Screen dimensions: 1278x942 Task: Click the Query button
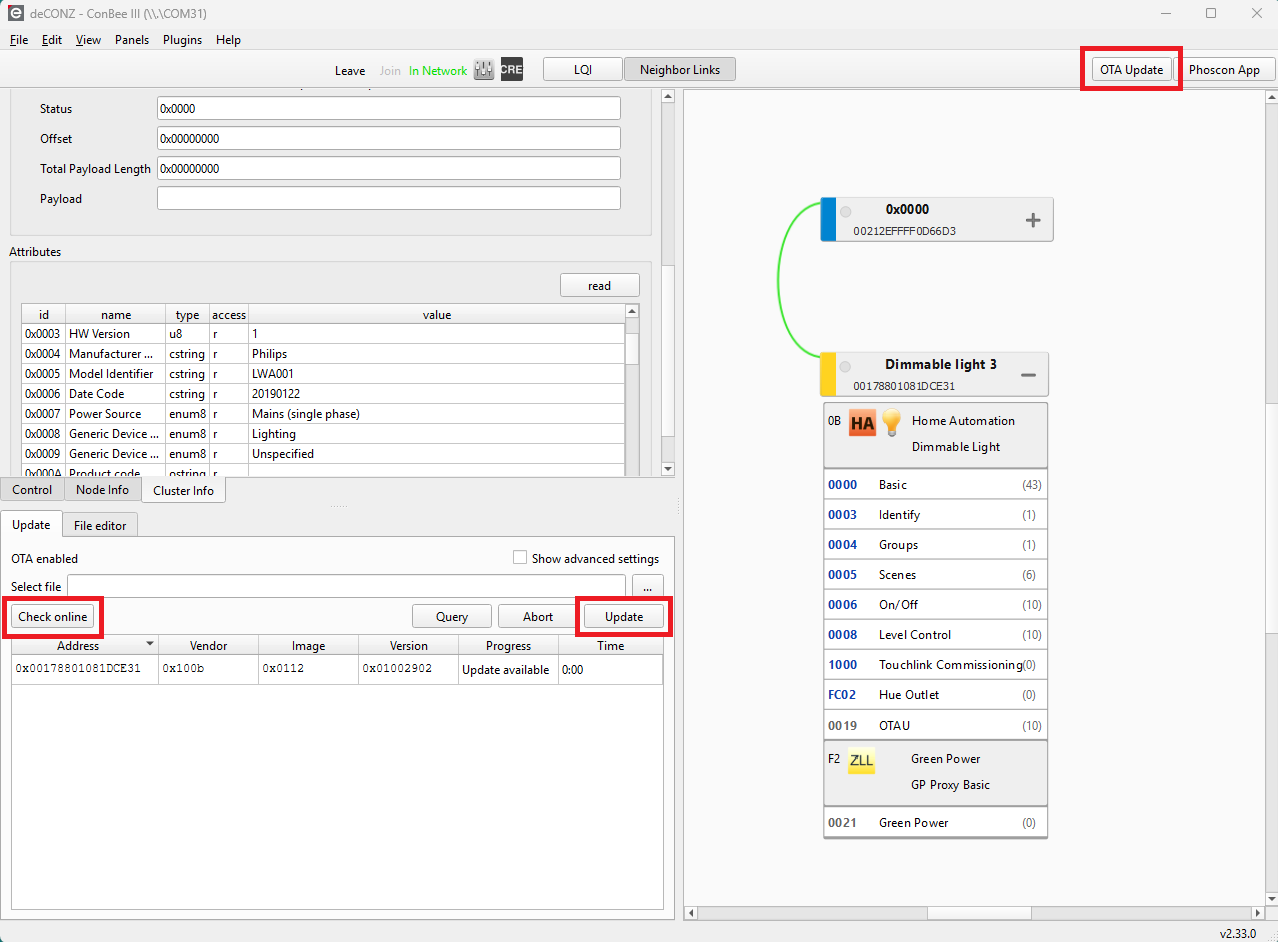click(x=452, y=617)
